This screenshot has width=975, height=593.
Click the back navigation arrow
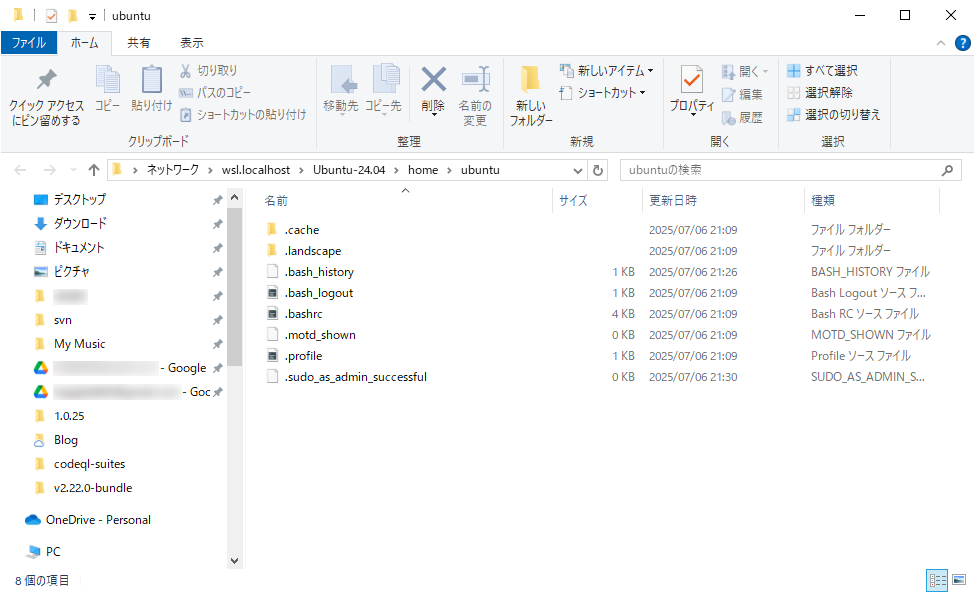21,170
